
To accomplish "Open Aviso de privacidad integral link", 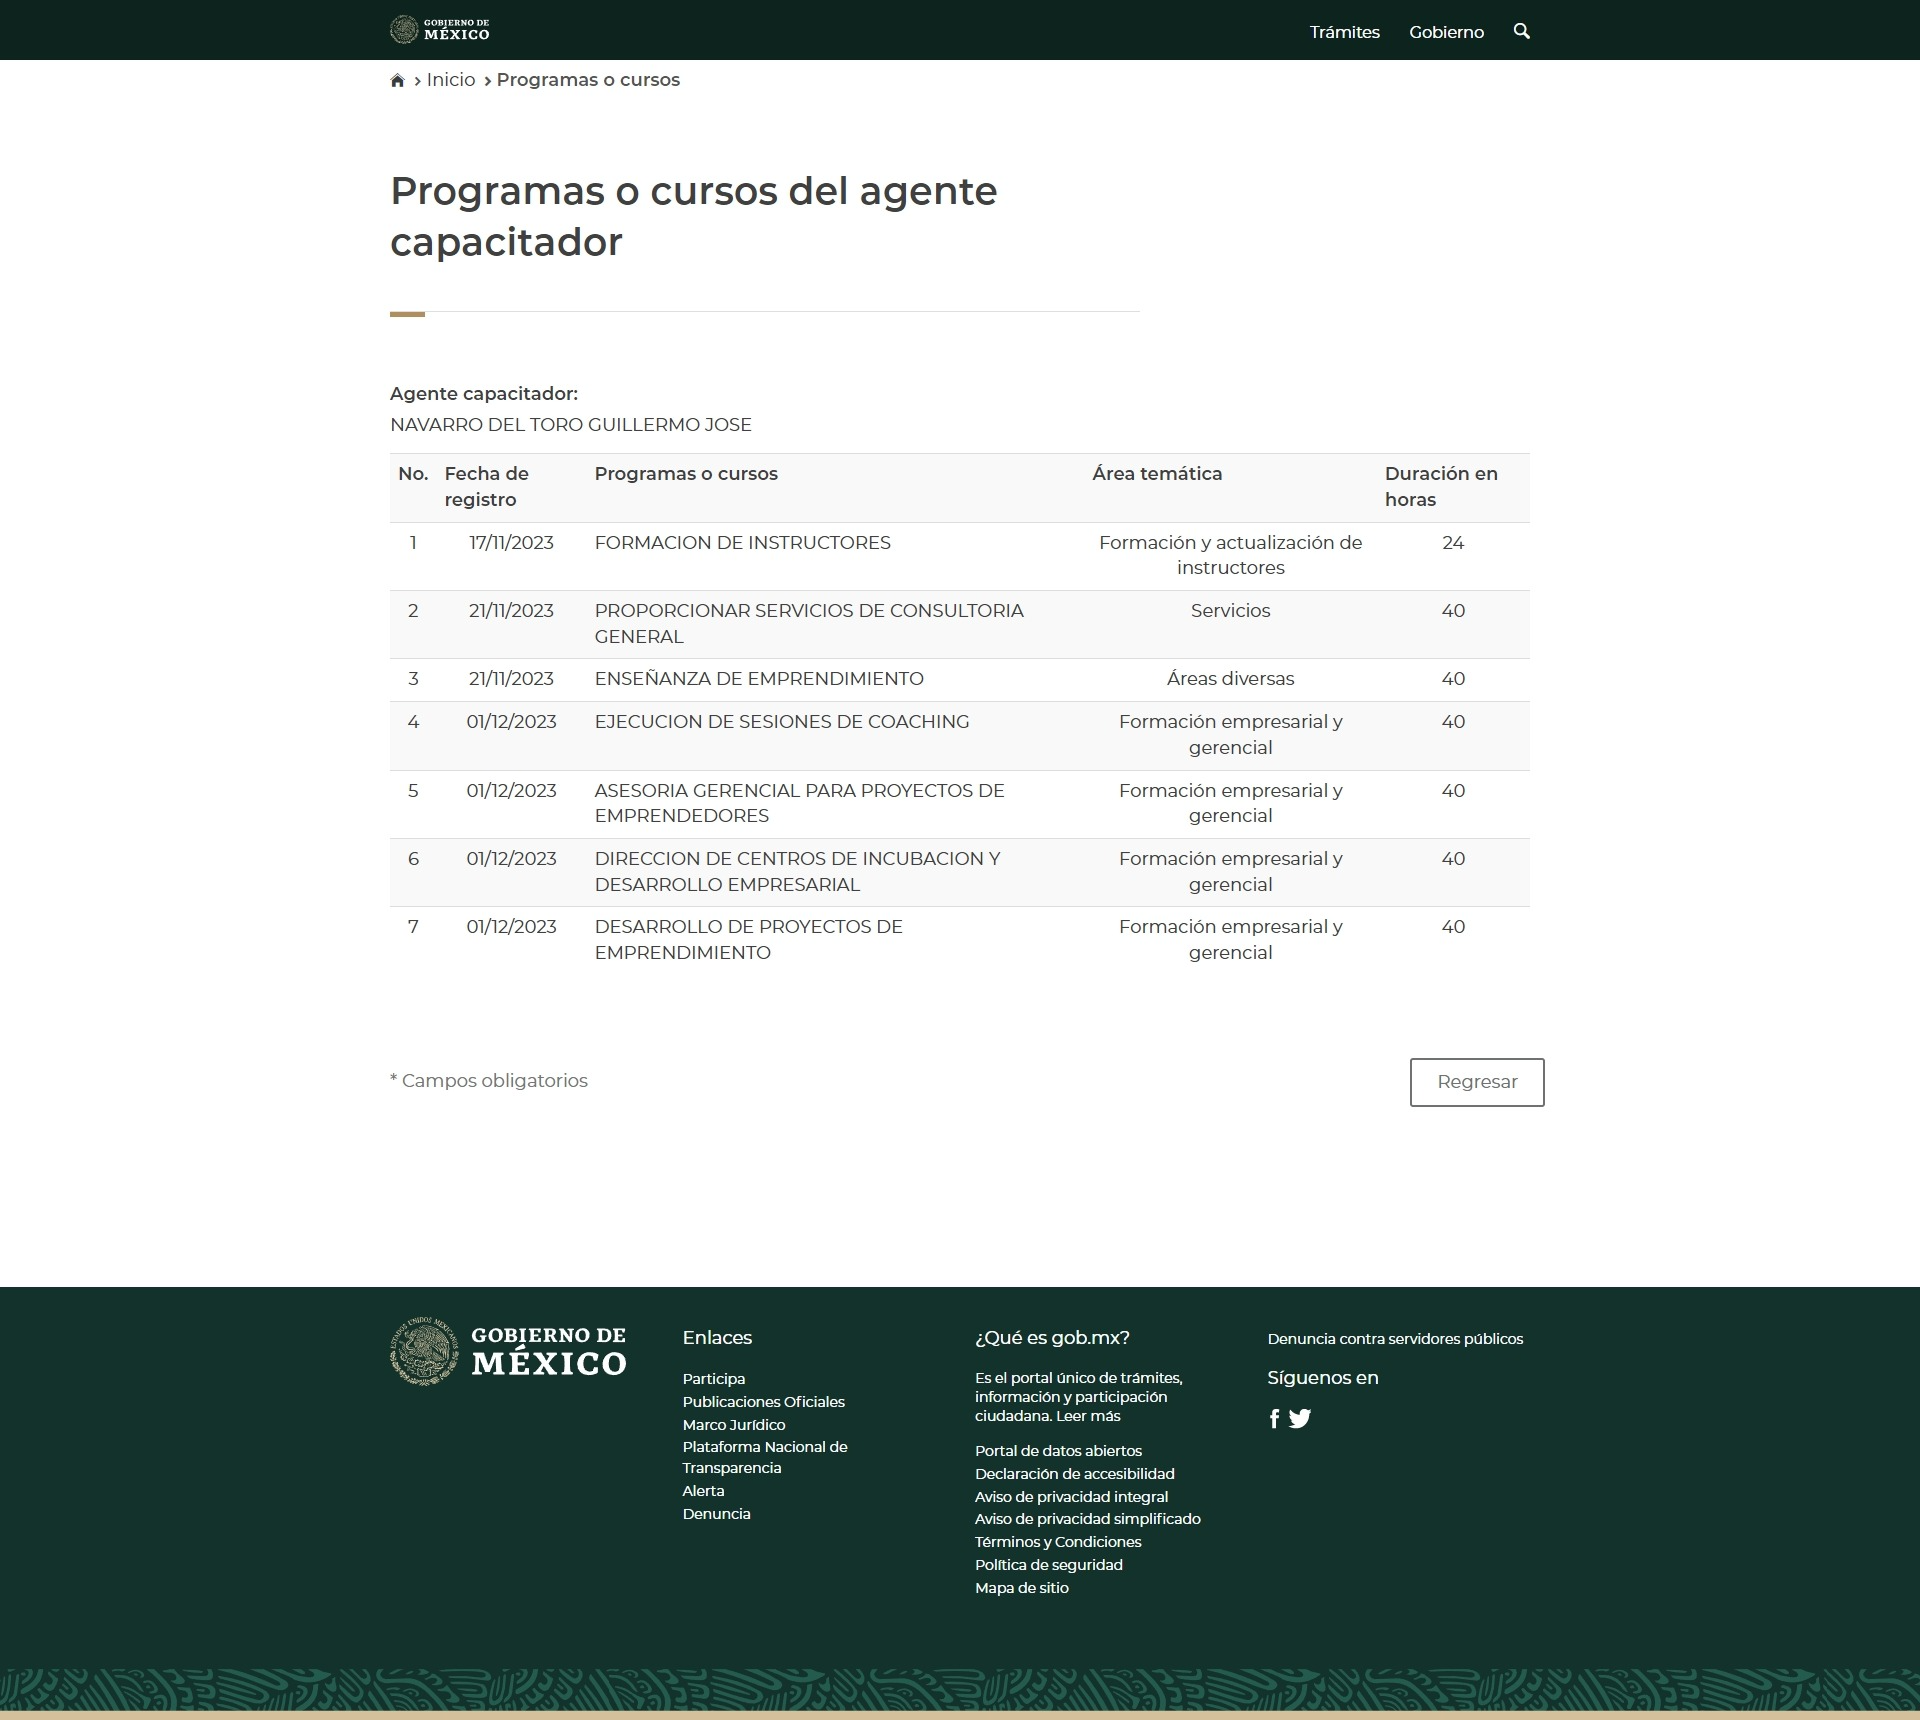I will [1071, 1496].
